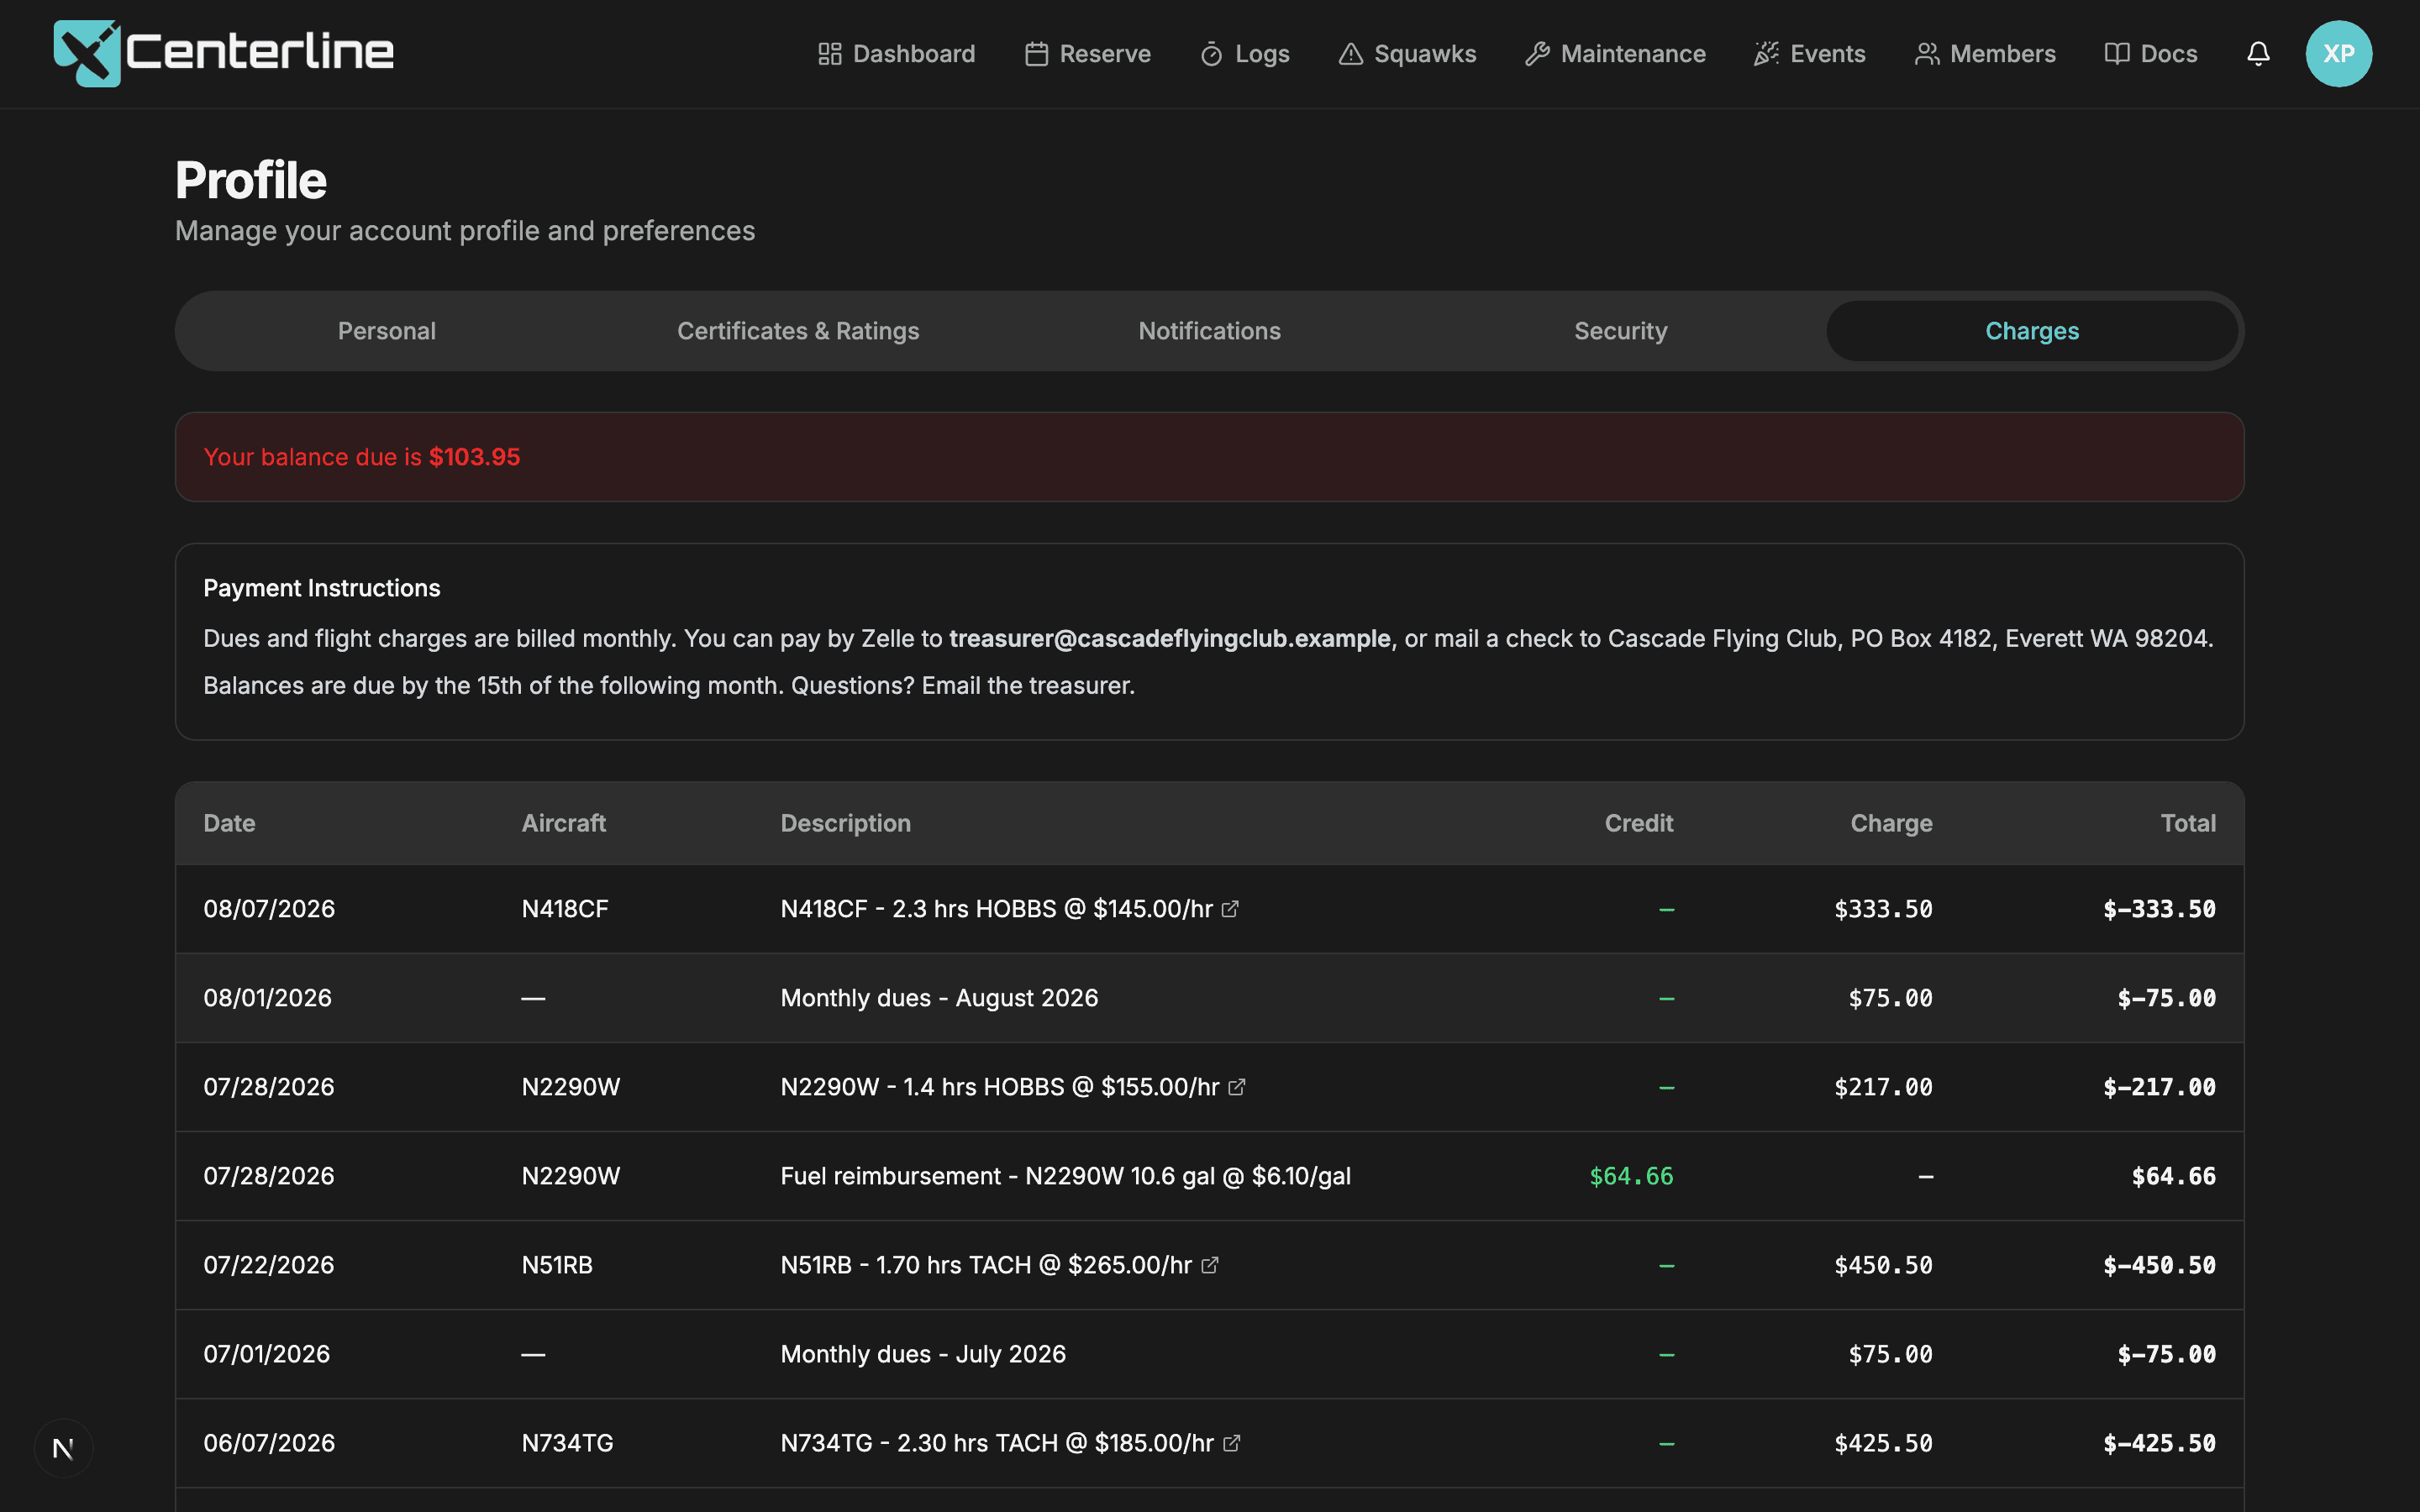2420x1512 pixels.
Task: Click the 06/07/2026 date cell
Action: 269,1443
